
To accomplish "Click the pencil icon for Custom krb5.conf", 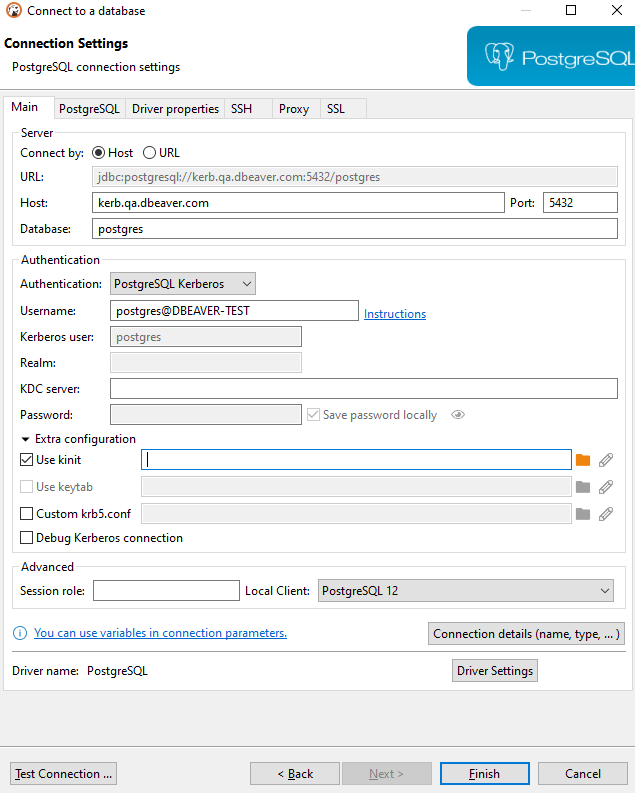I will [606, 514].
